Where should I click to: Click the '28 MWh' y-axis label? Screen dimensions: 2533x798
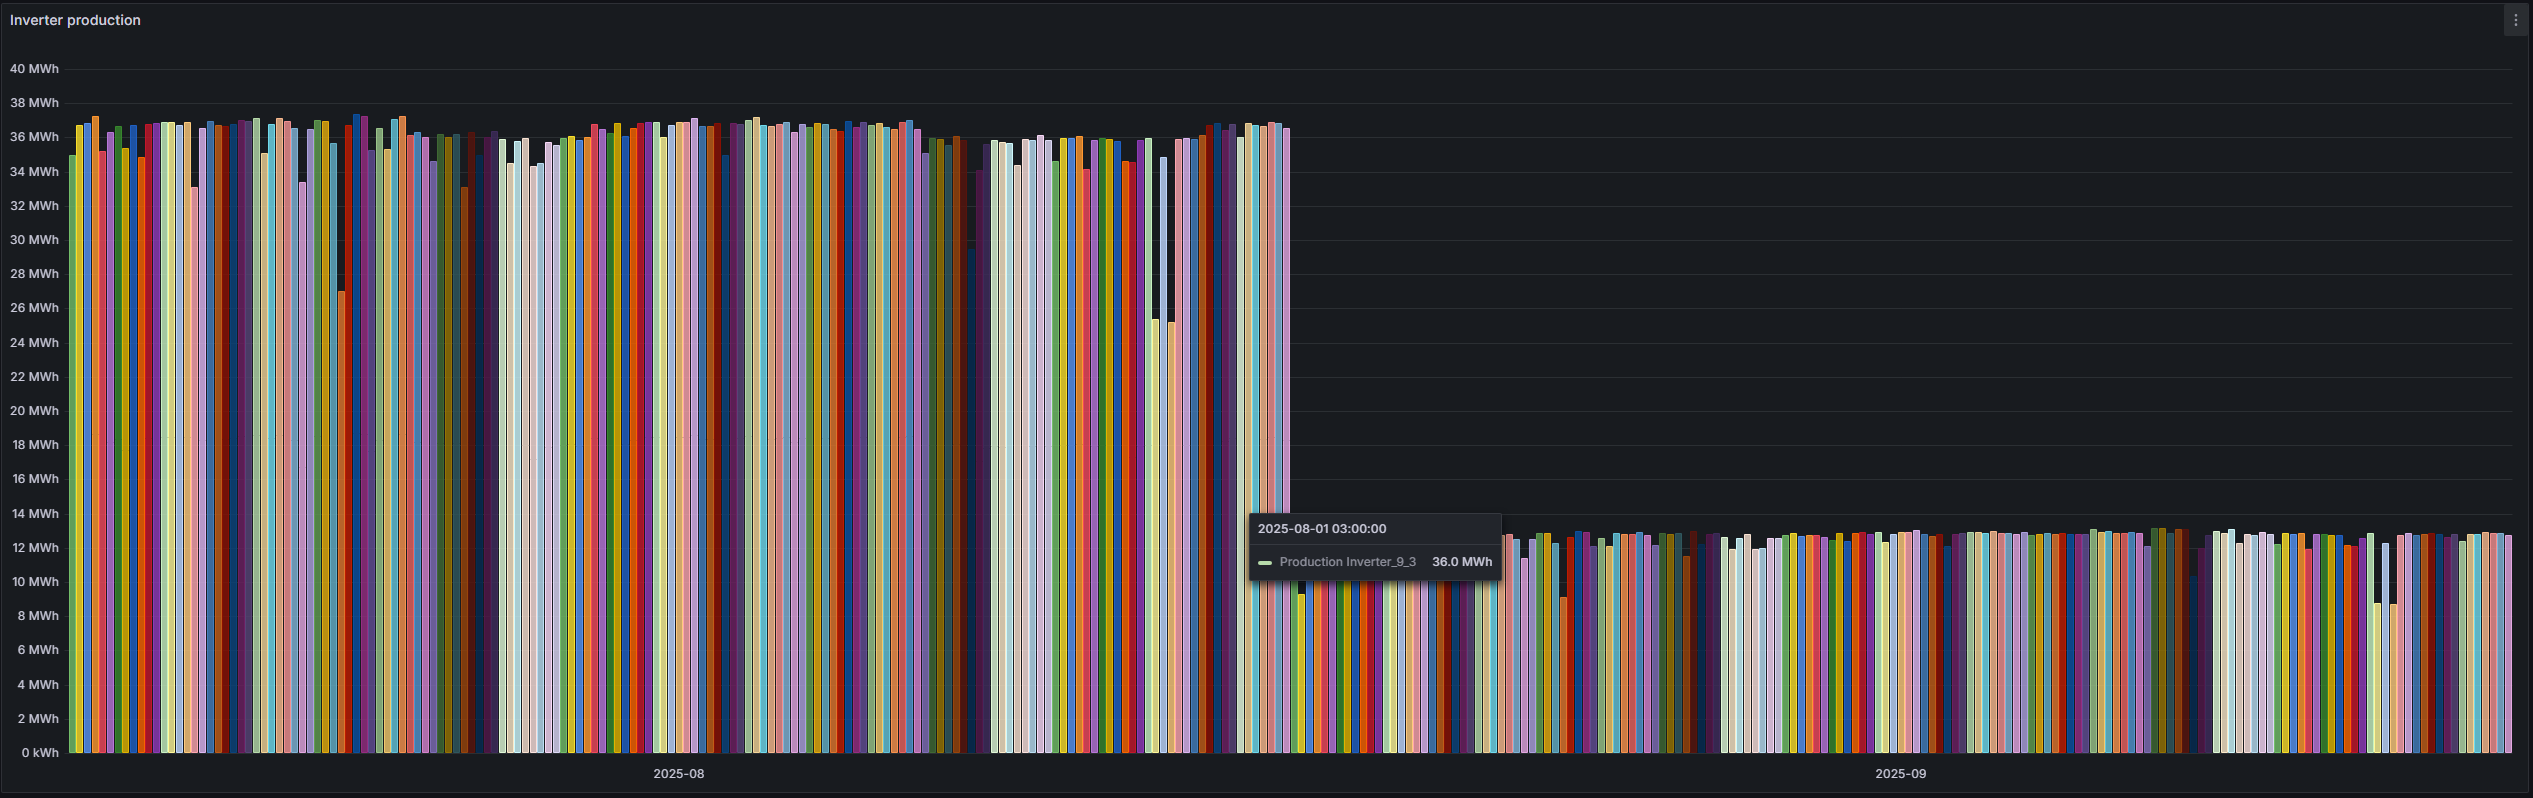[x=34, y=274]
